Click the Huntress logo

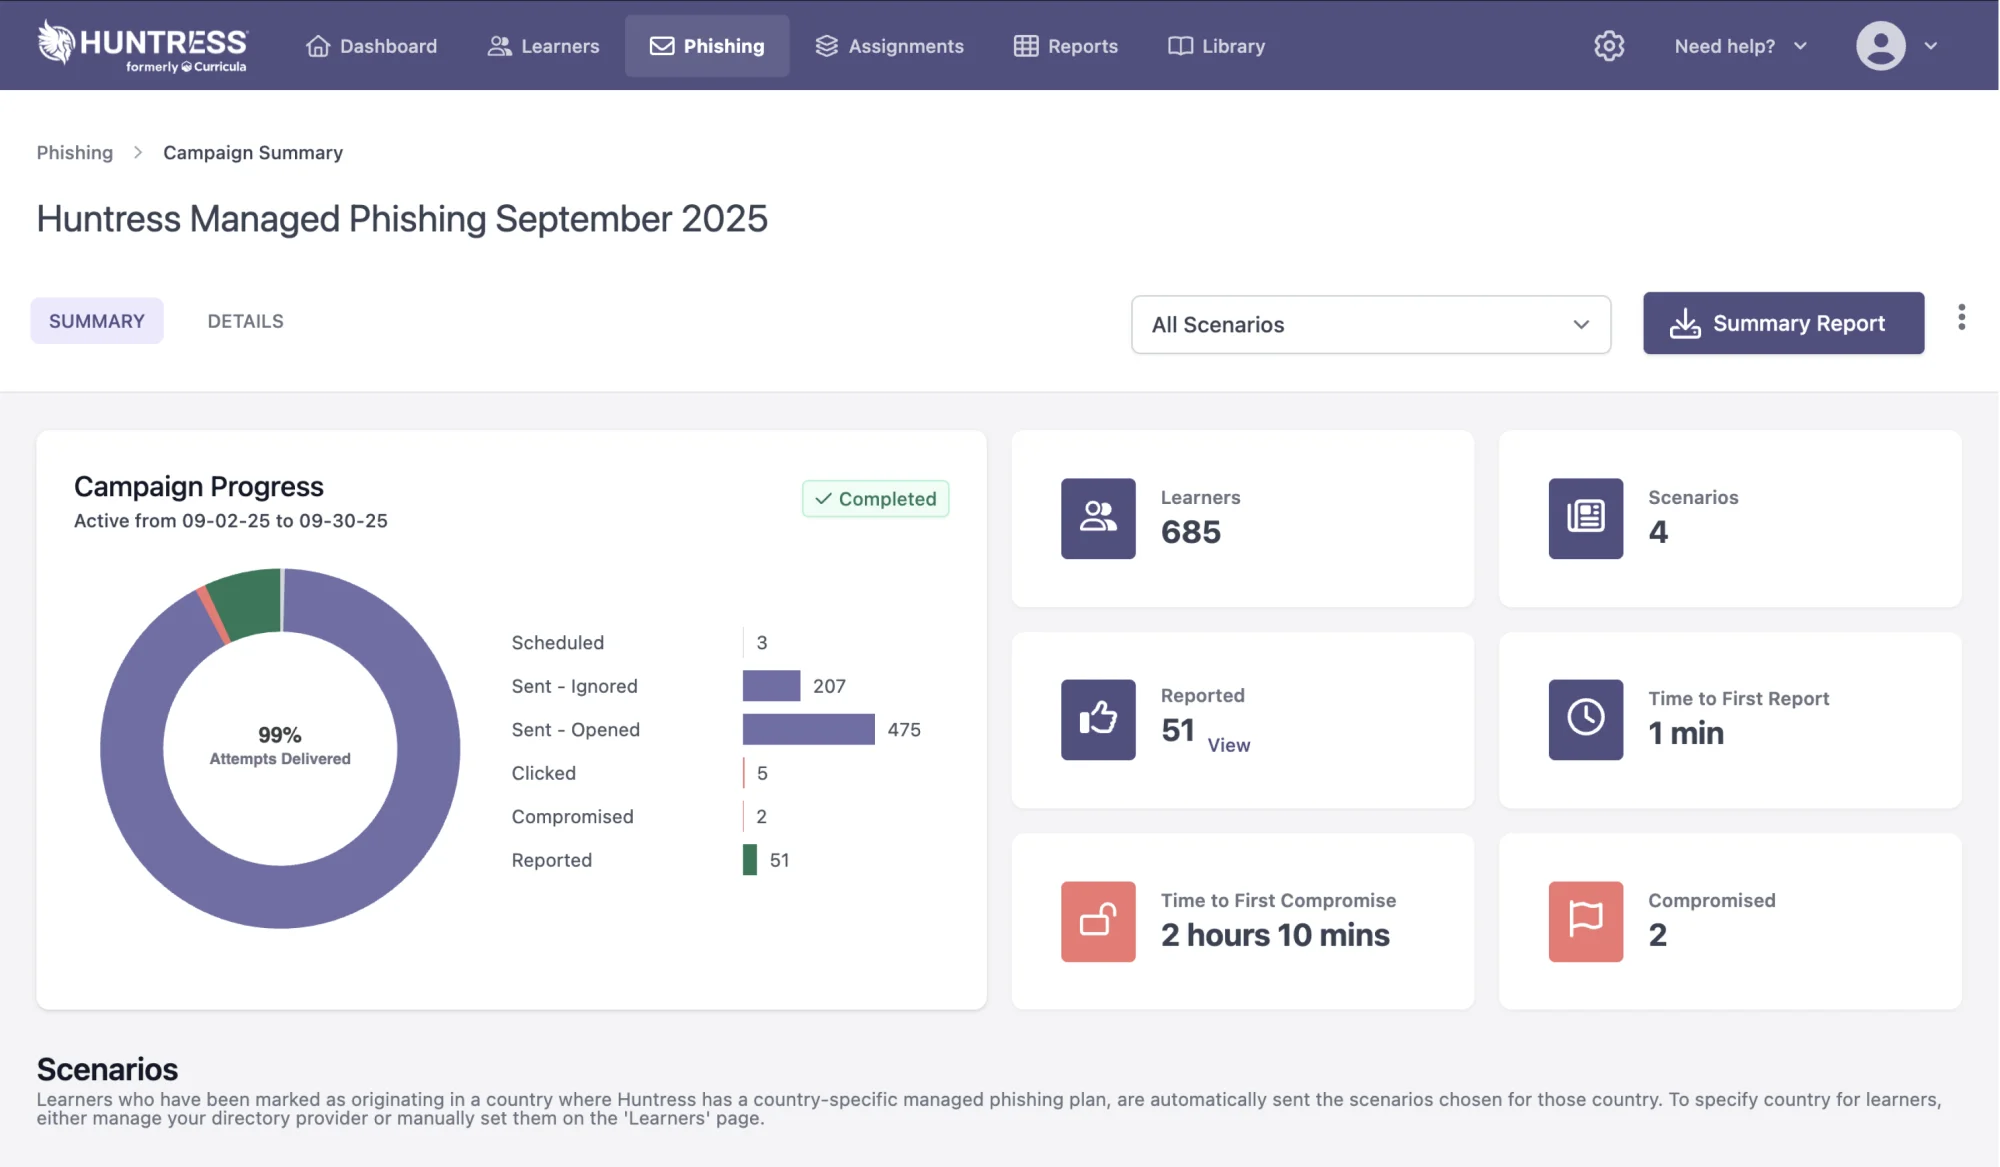tap(142, 46)
